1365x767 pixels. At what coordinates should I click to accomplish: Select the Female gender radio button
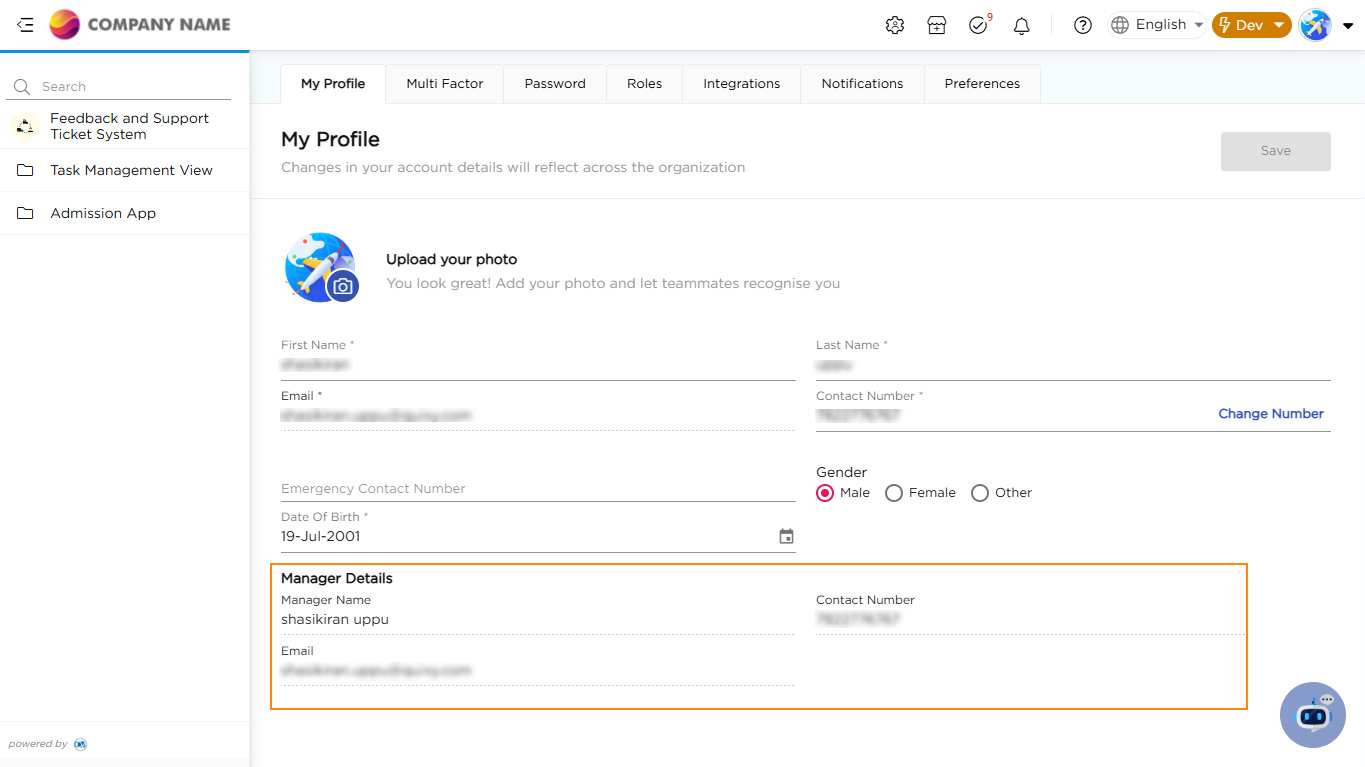tap(894, 493)
